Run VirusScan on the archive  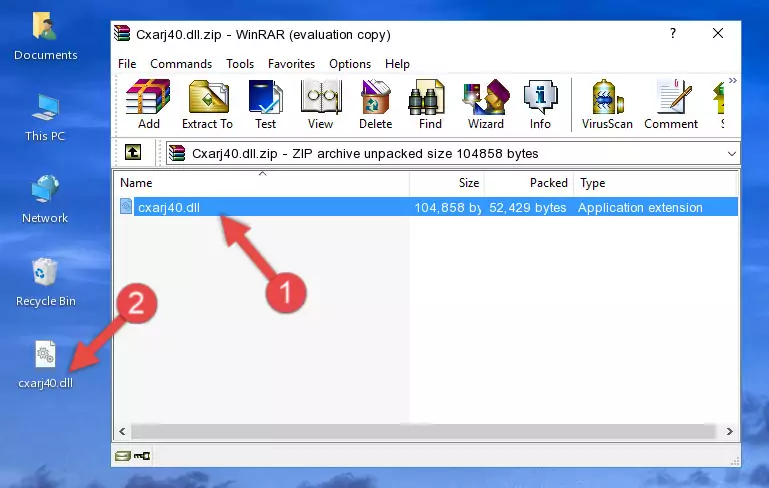click(607, 104)
